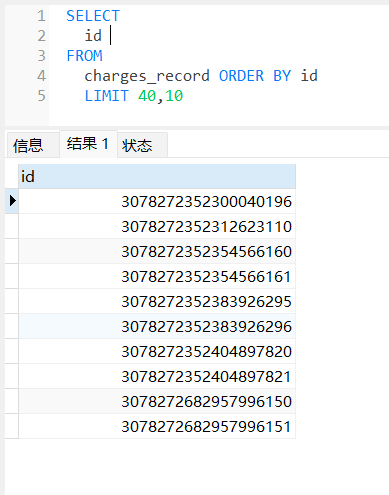This screenshot has width=389, height=495.
Task: Select cell 3078272352404897821
Action: (157, 376)
